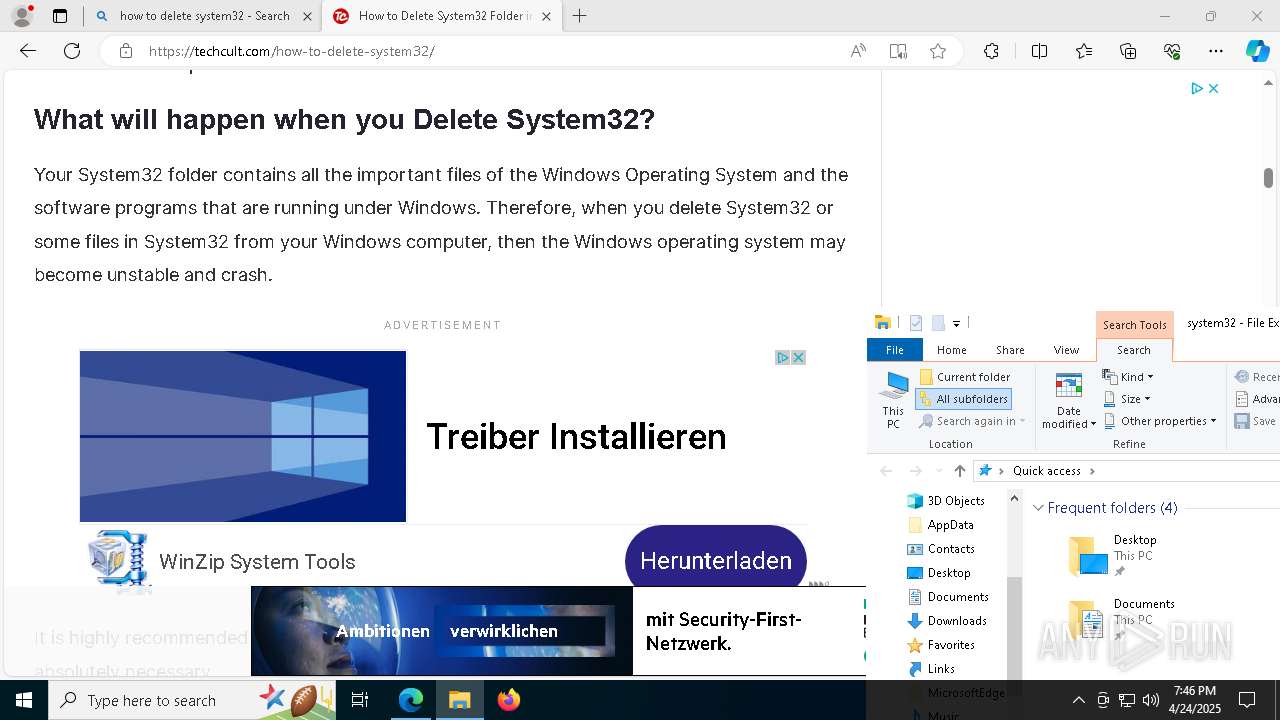Viewport: 1280px width, 720px height.
Task: Open Edge tab actions menu icon
Action: click(60, 16)
